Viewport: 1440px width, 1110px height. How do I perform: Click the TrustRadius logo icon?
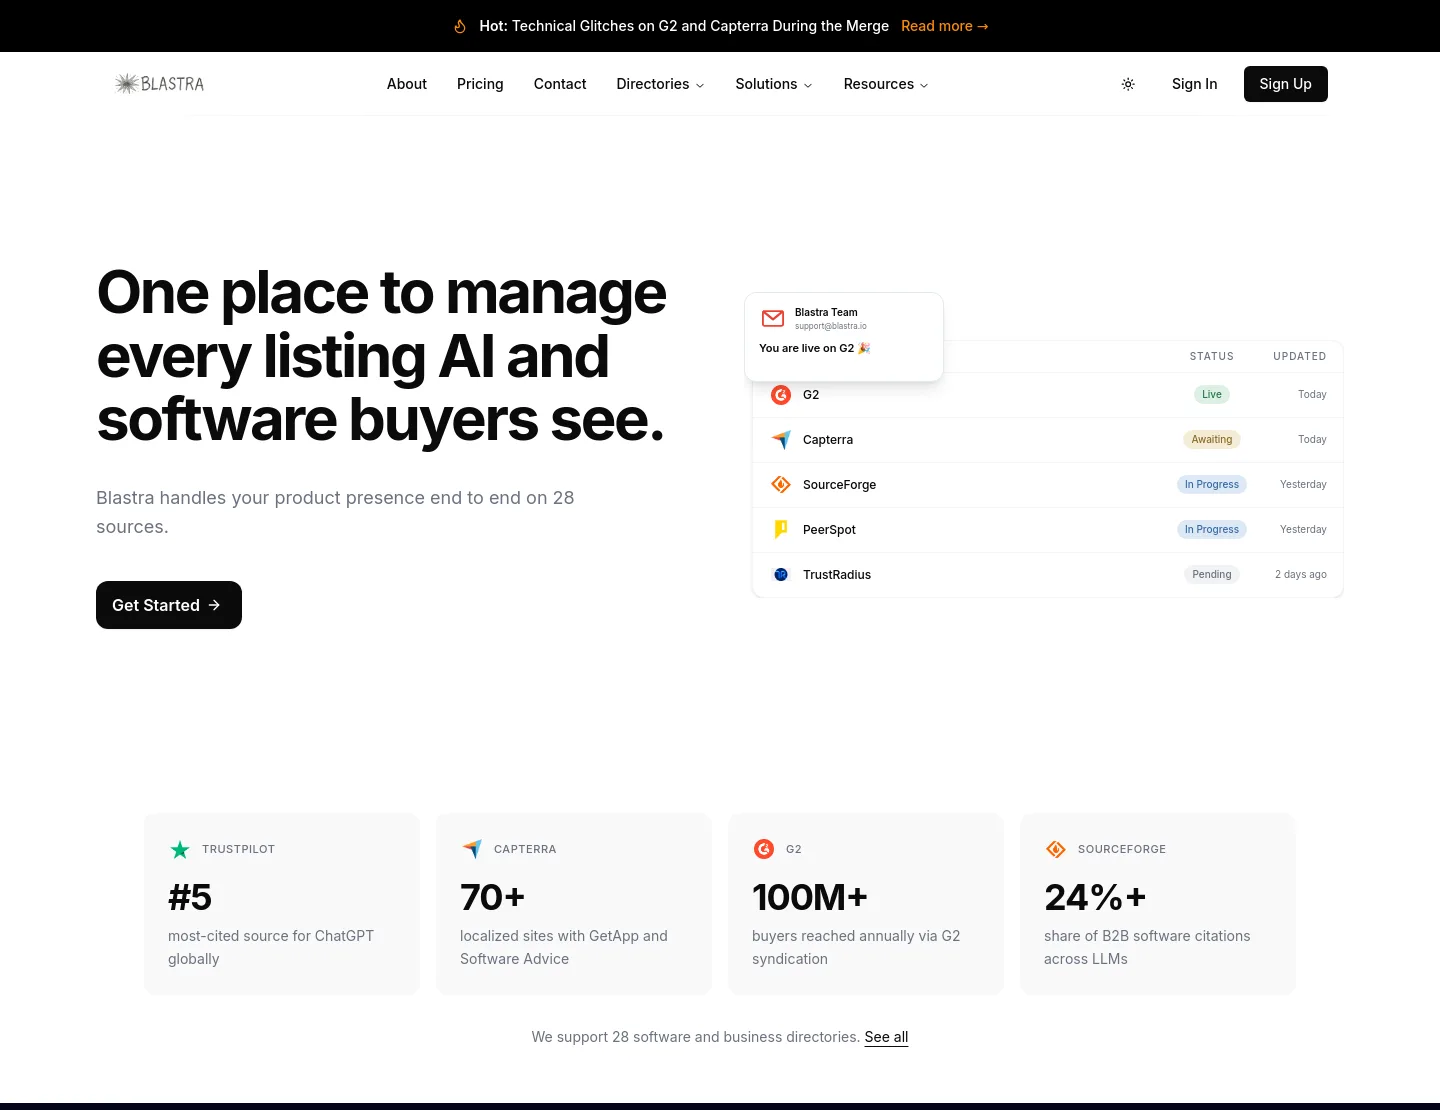781,575
